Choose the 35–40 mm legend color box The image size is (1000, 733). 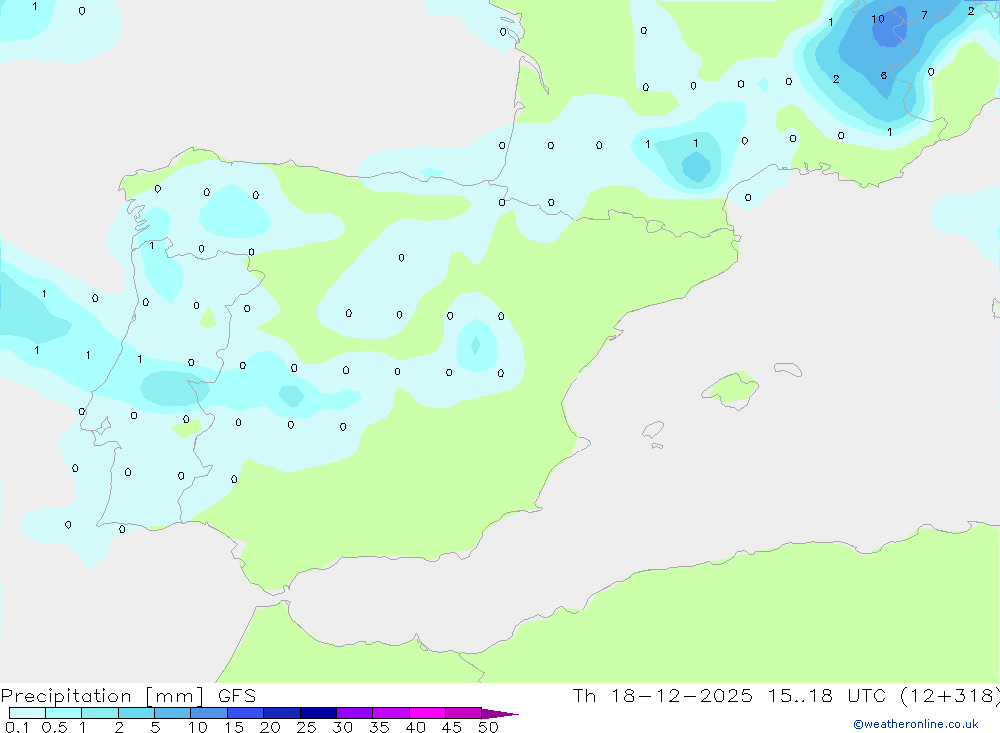coord(391,713)
